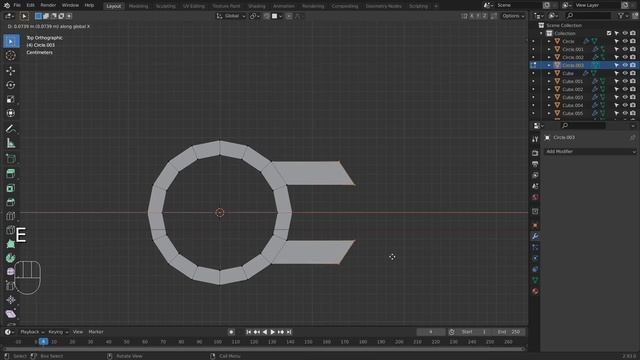Click the Start frame field
This screenshot has height=360, width=640.
coord(474,332)
